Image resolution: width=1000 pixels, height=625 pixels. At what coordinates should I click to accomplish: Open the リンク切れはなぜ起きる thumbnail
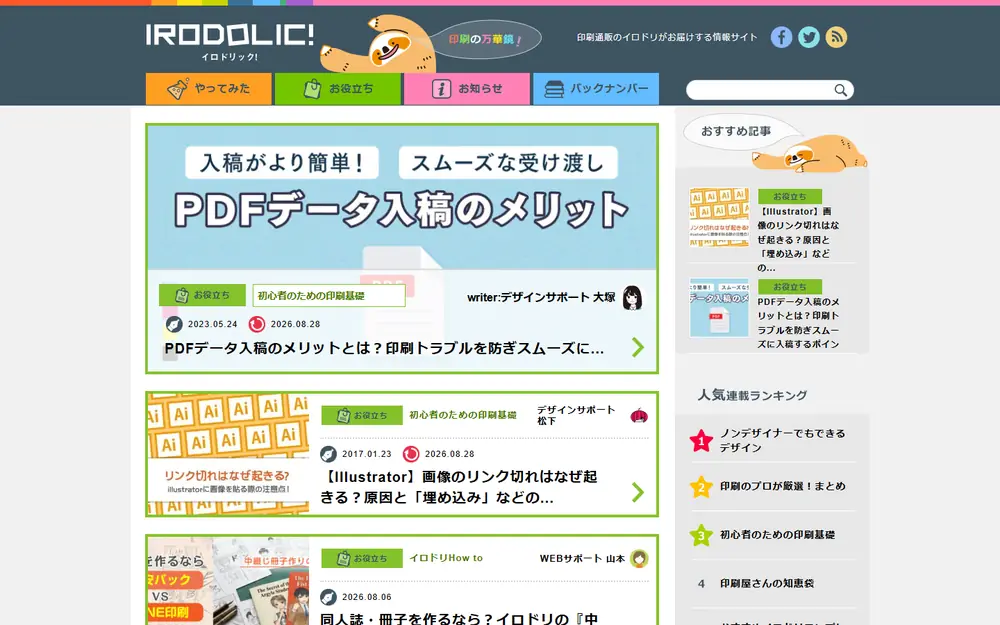pos(228,454)
